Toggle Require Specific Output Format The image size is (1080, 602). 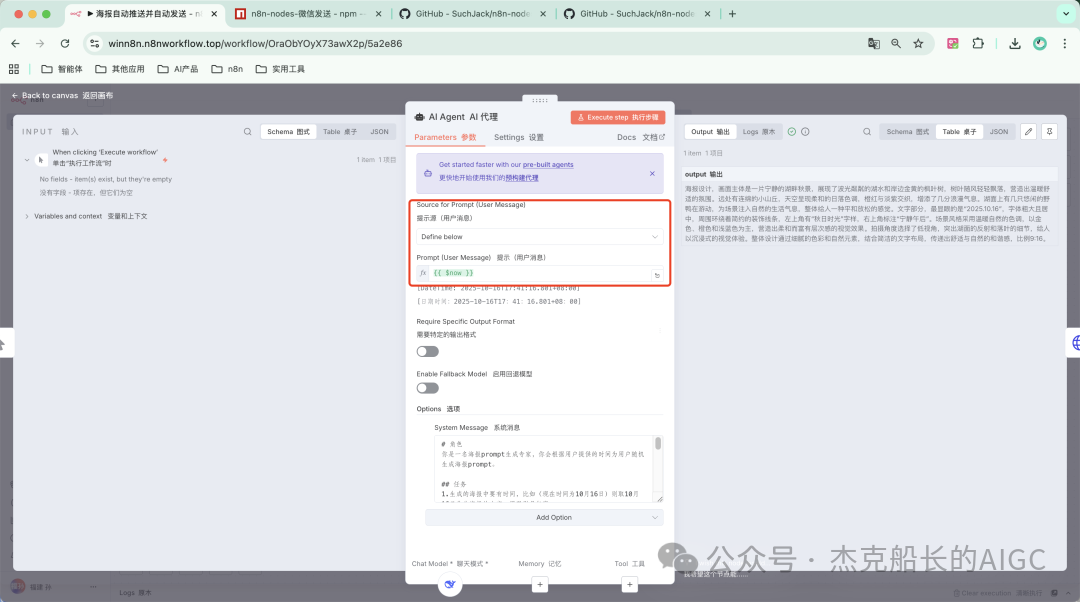coord(428,351)
